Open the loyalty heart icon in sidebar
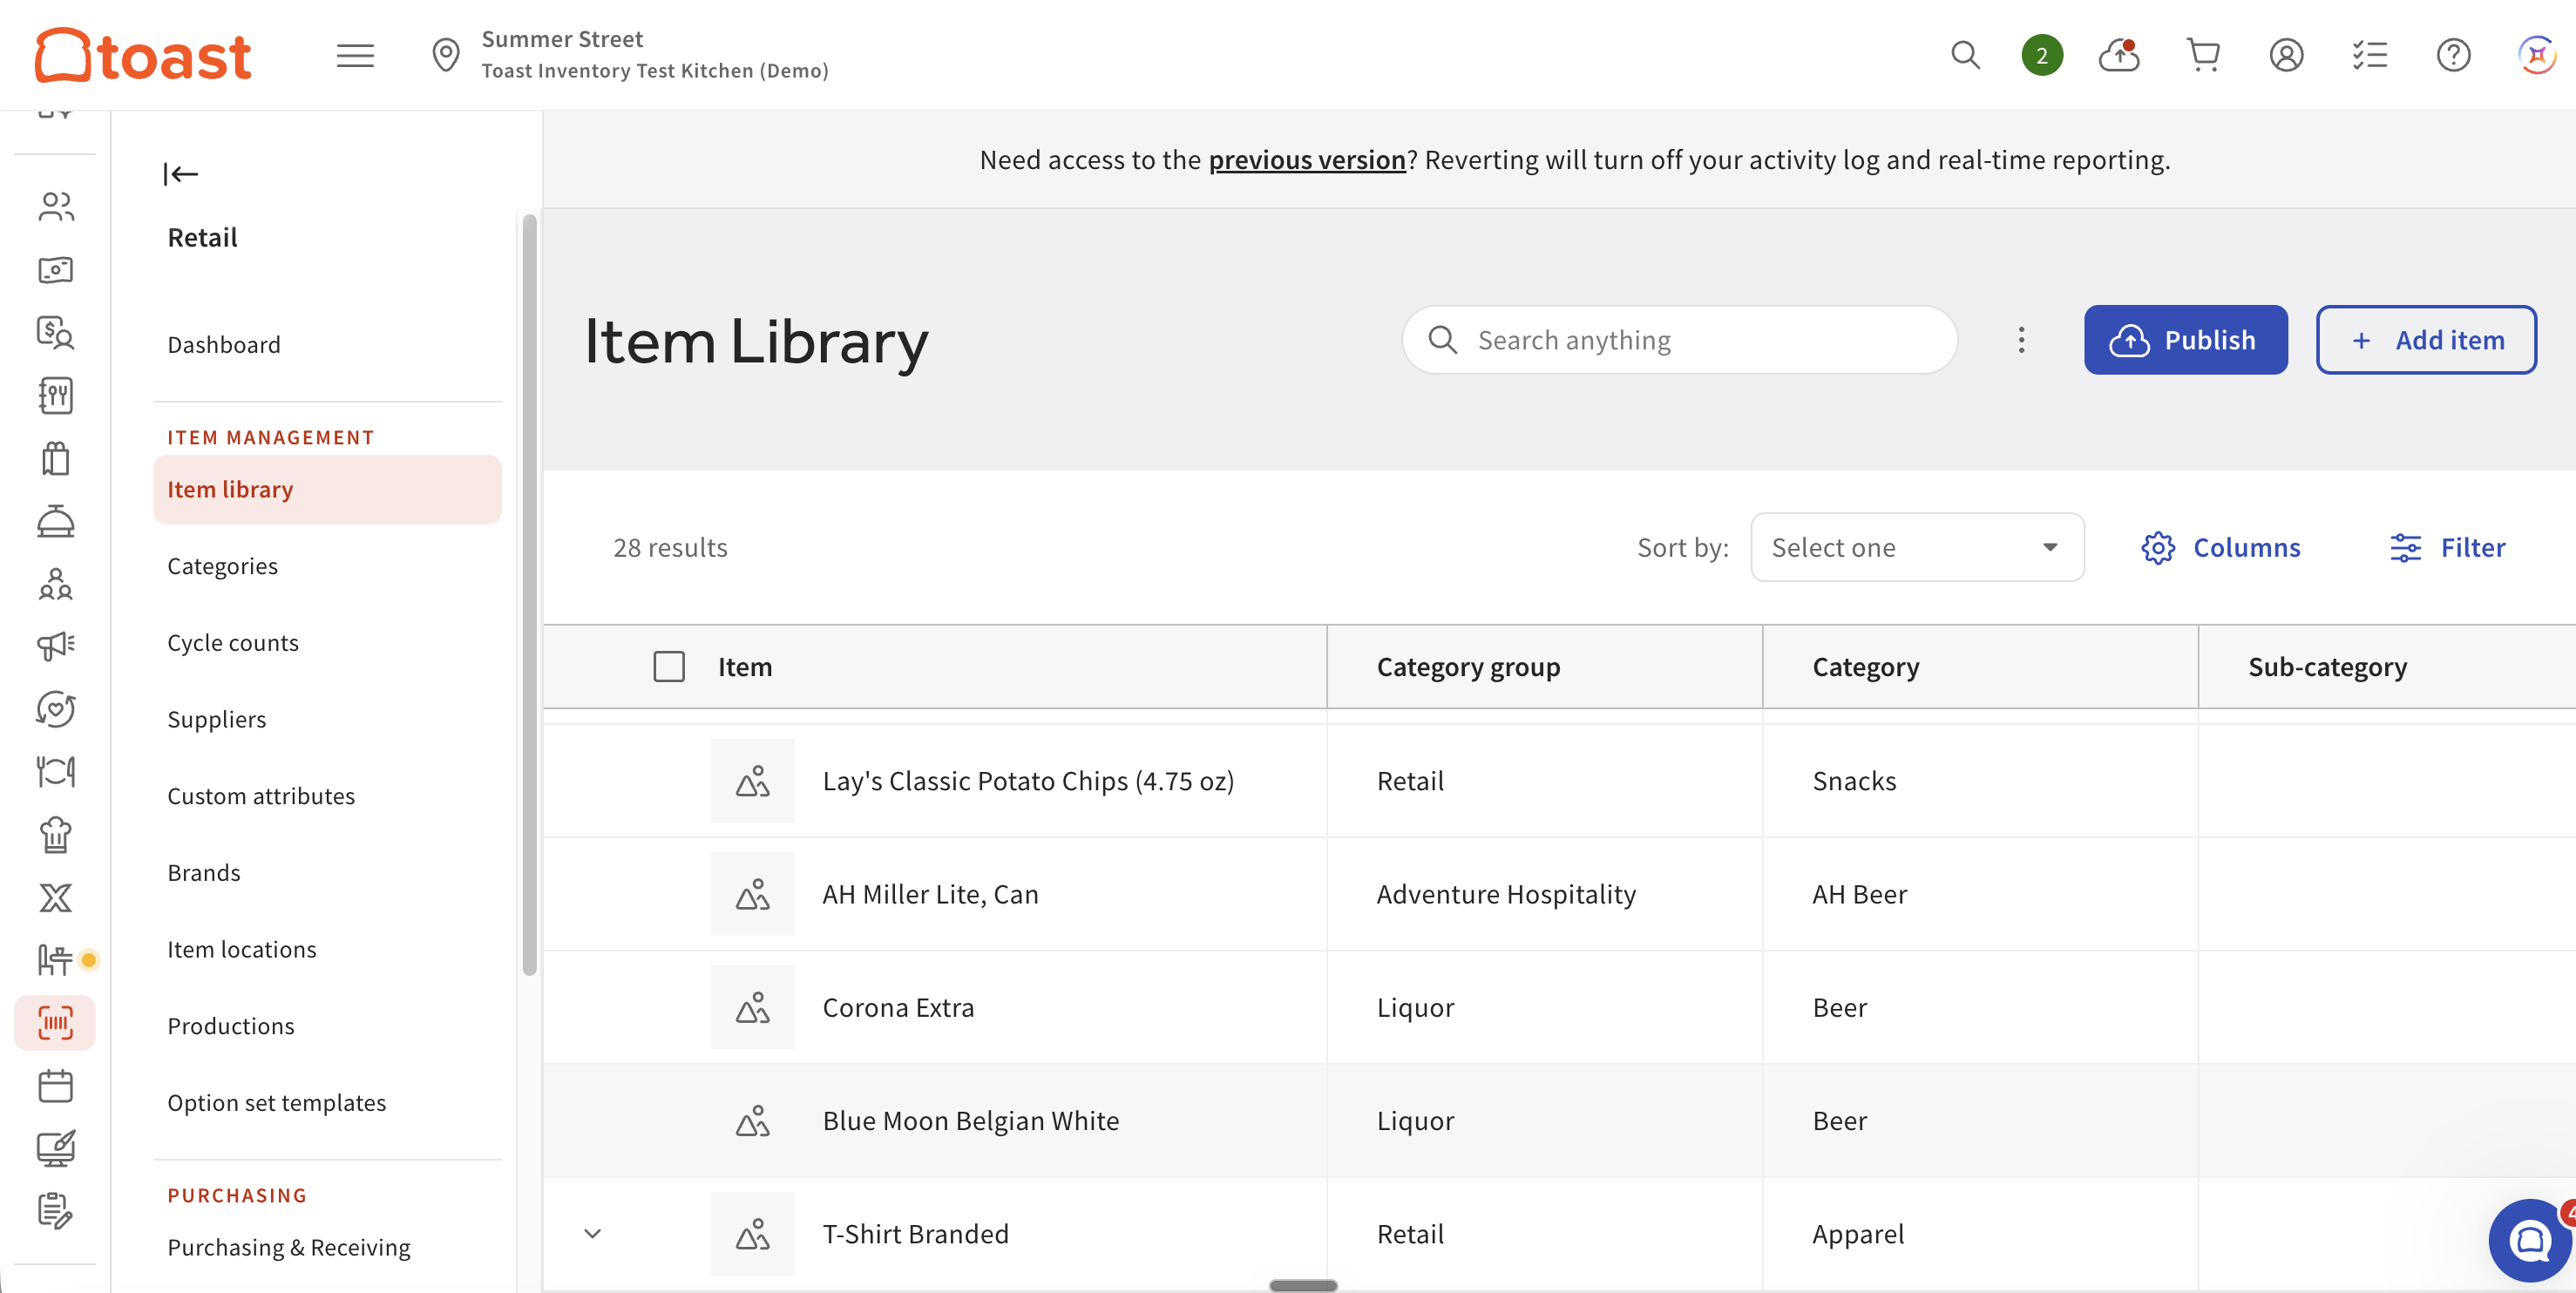This screenshot has width=2576, height=1293. [56, 709]
